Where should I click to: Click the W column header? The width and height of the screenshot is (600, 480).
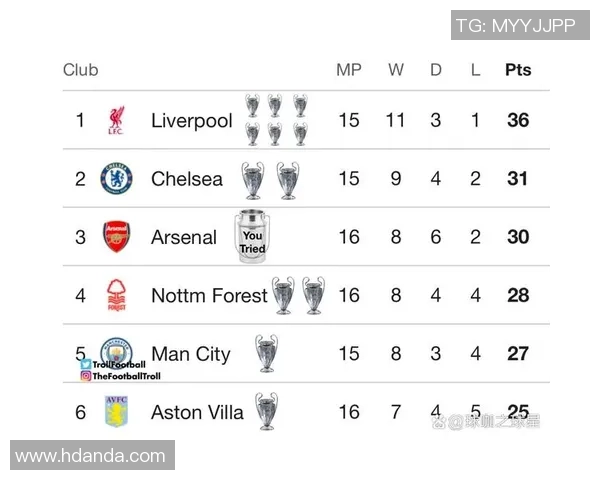tap(396, 70)
